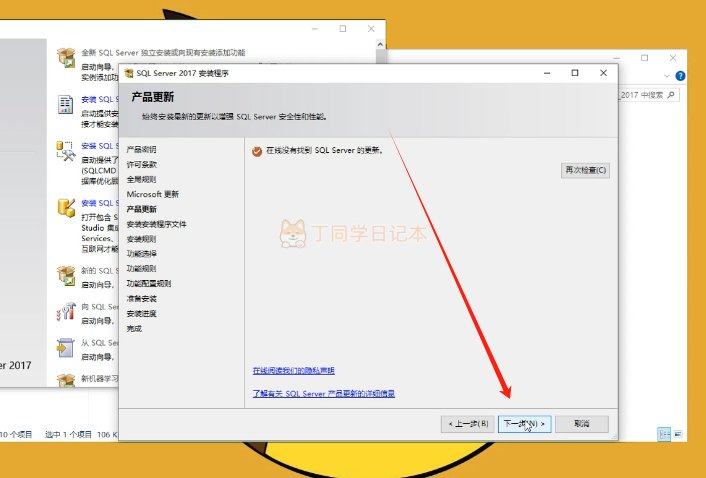This screenshot has height=478, width=706.
Task: Click the 2017 中搜索 search box
Action: pyautogui.click(x=648, y=95)
